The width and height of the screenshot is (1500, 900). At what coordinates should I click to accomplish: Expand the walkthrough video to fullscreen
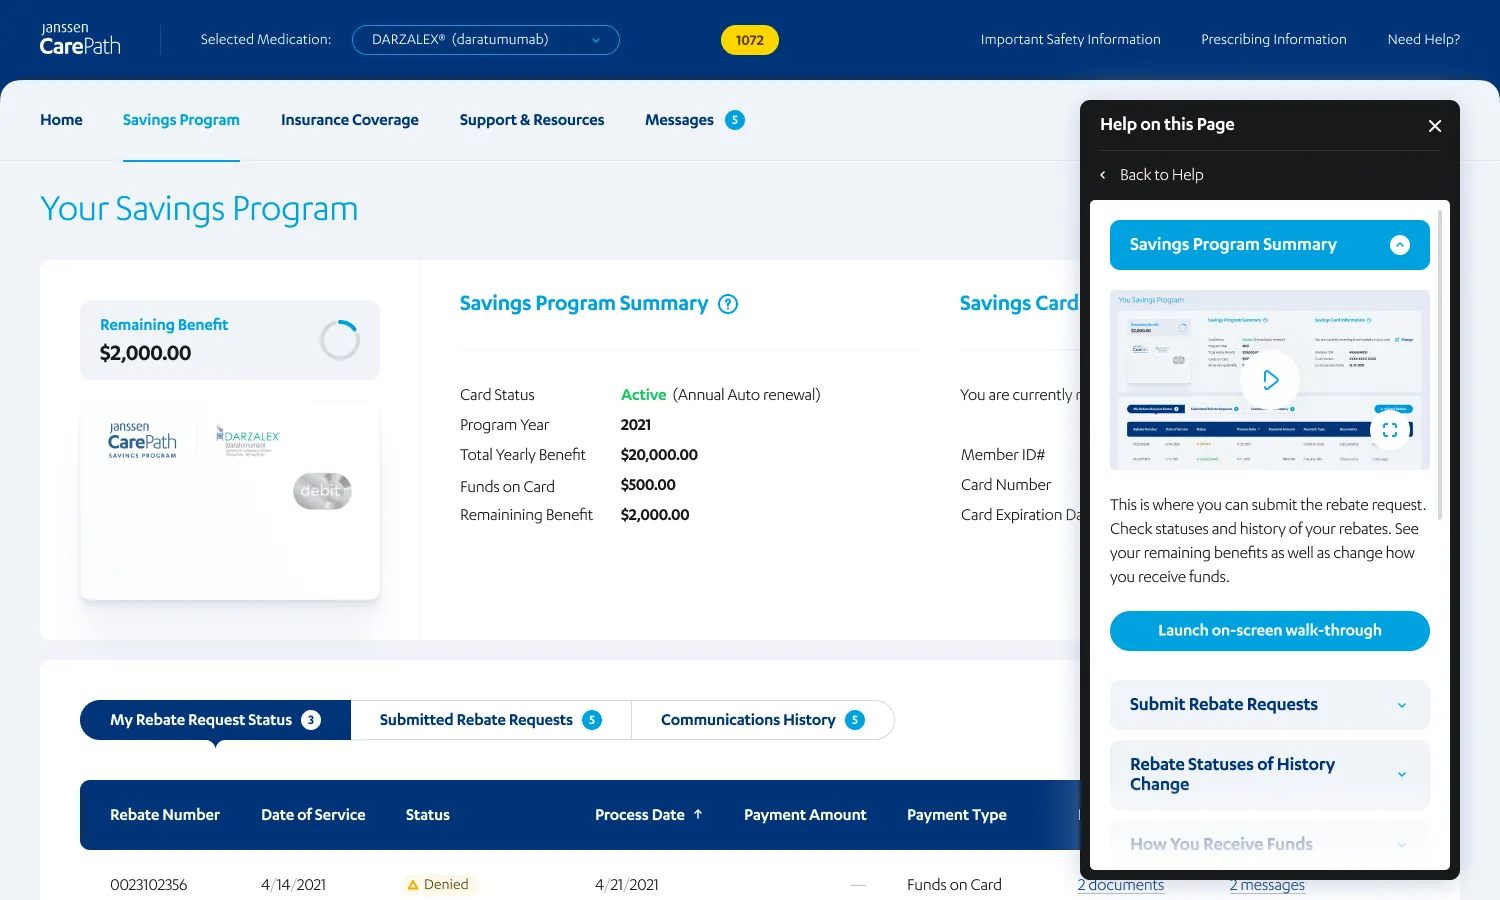pos(1390,429)
